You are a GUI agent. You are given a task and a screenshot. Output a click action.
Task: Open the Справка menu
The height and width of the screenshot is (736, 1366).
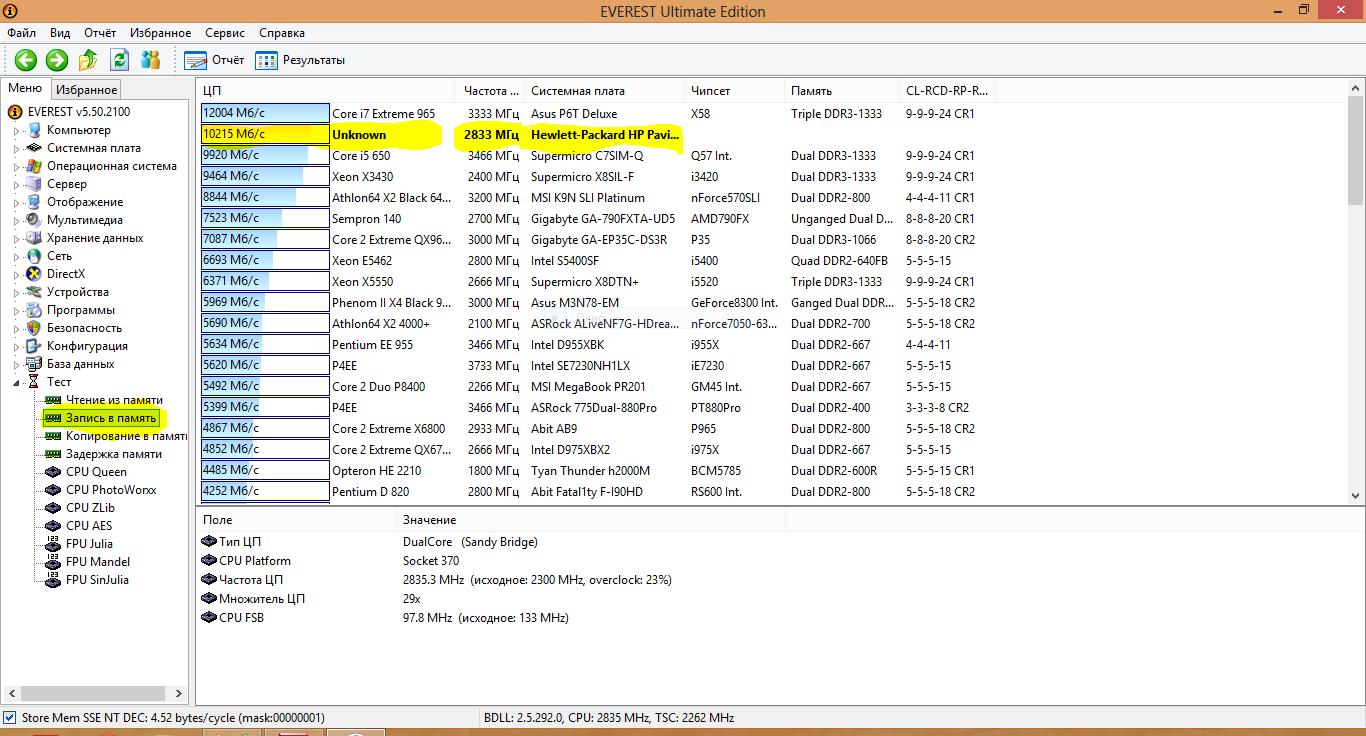coord(282,33)
